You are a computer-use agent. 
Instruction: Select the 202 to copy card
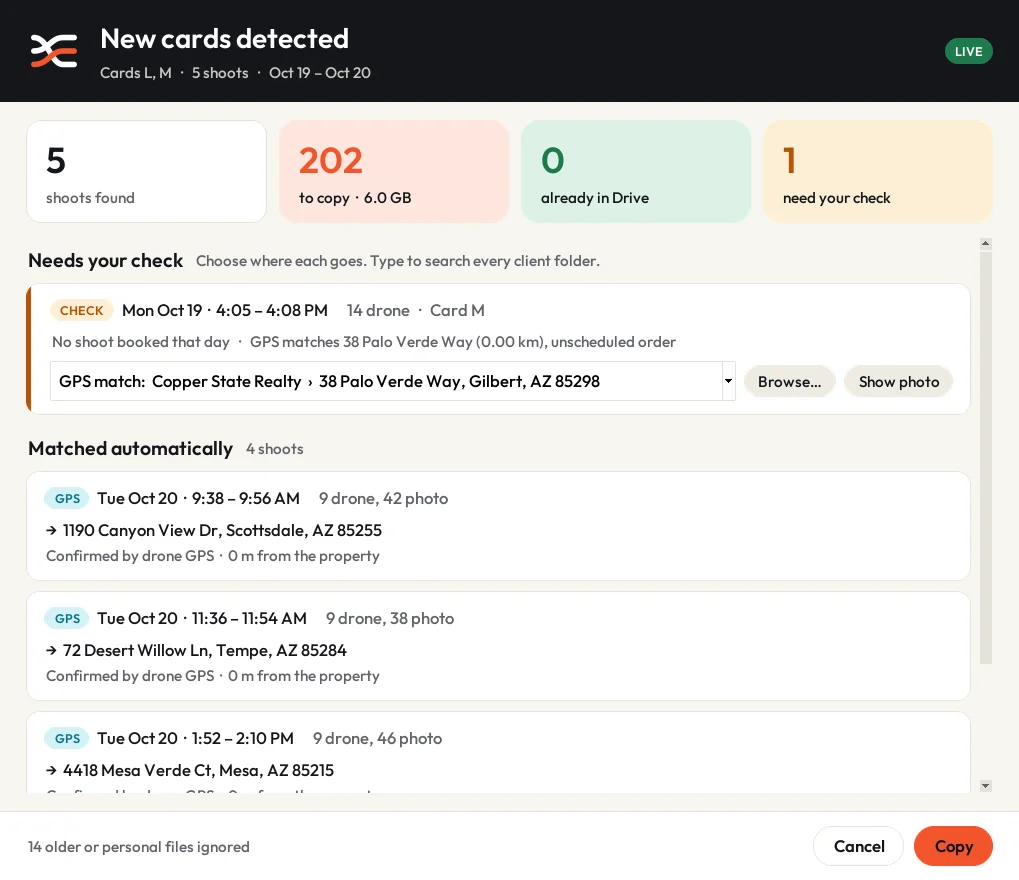[394, 172]
